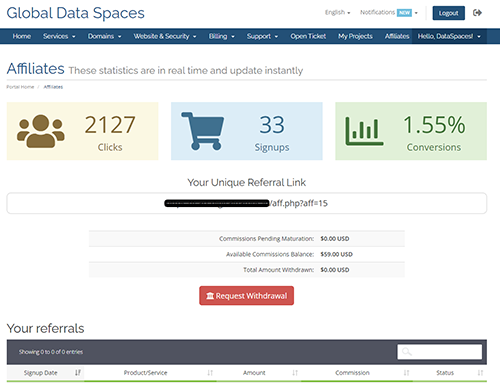Click the Request Withdrawal button
This screenshot has width=500, height=385.
point(246,296)
